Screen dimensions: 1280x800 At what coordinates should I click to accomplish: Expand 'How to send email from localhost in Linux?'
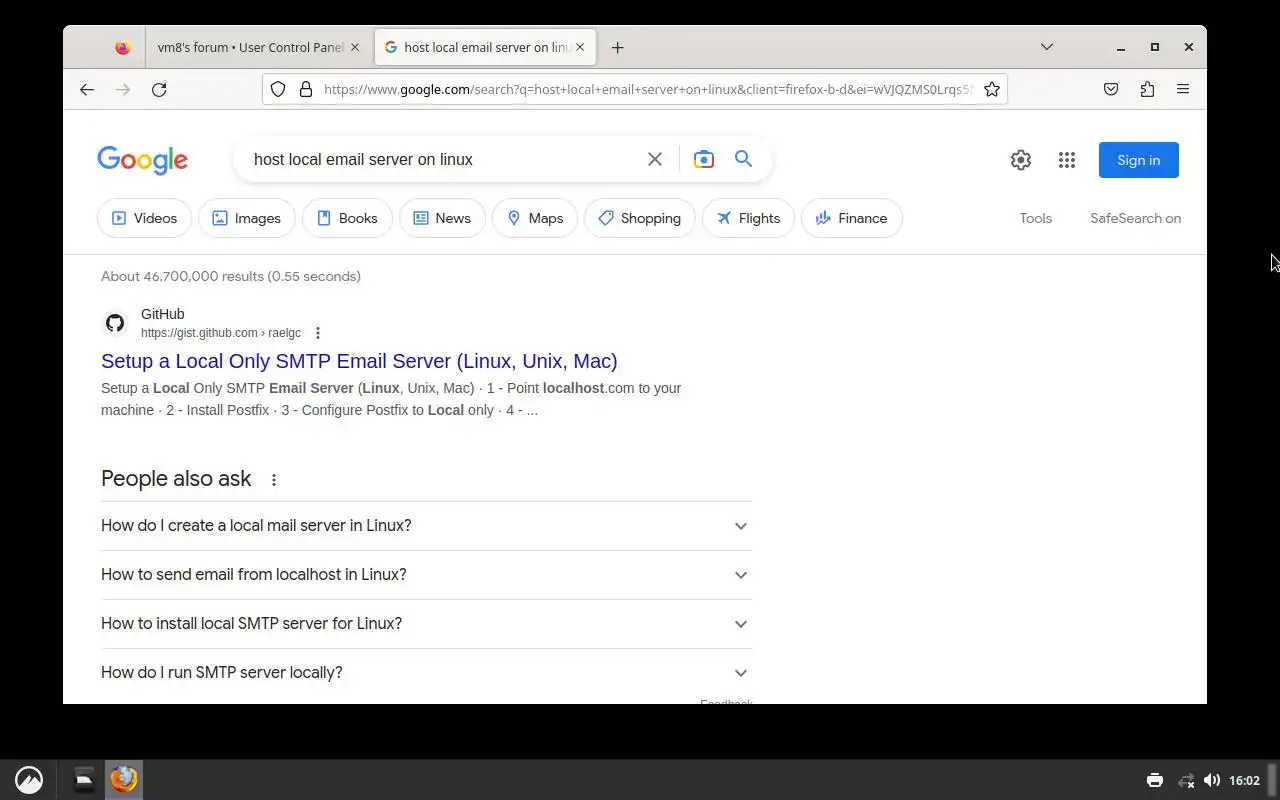[x=426, y=575]
